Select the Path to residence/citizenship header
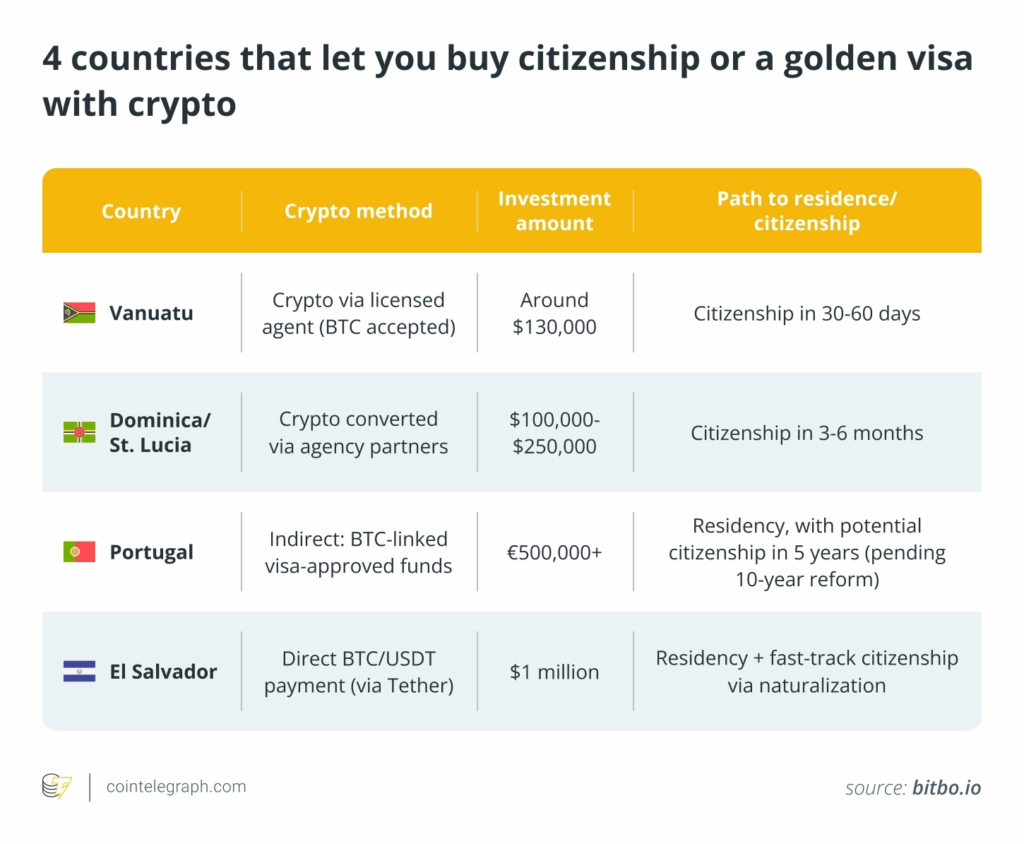This screenshot has height=844, width=1024. pyautogui.click(x=806, y=211)
